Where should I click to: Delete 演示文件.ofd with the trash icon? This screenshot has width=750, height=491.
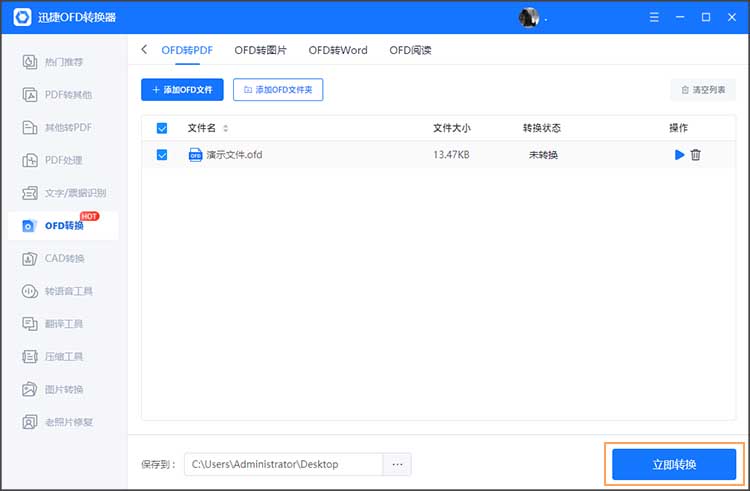pos(696,155)
